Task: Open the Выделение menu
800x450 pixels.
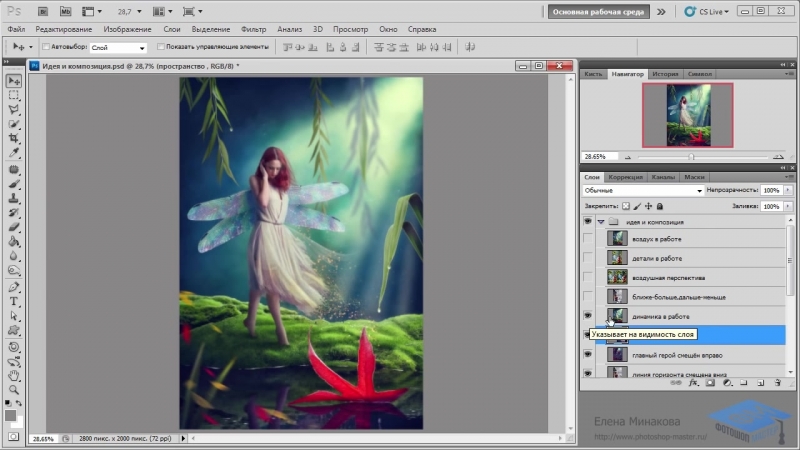Action: point(211,29)
